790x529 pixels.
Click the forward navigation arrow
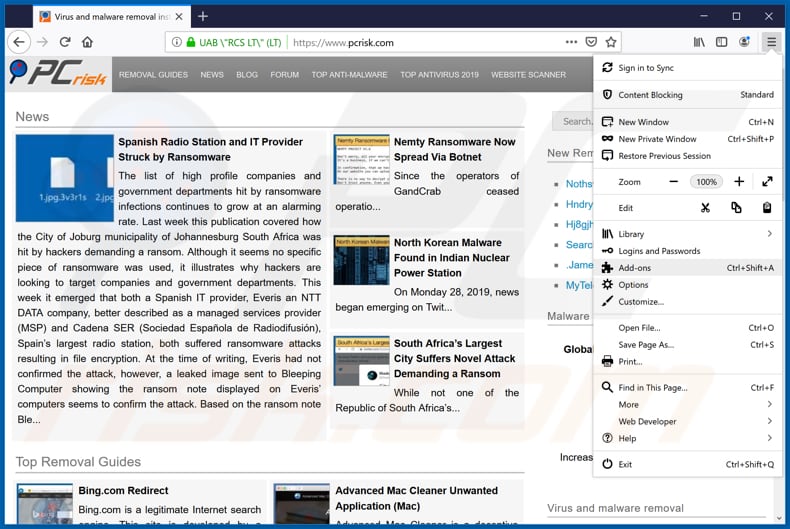coord(43,42)
